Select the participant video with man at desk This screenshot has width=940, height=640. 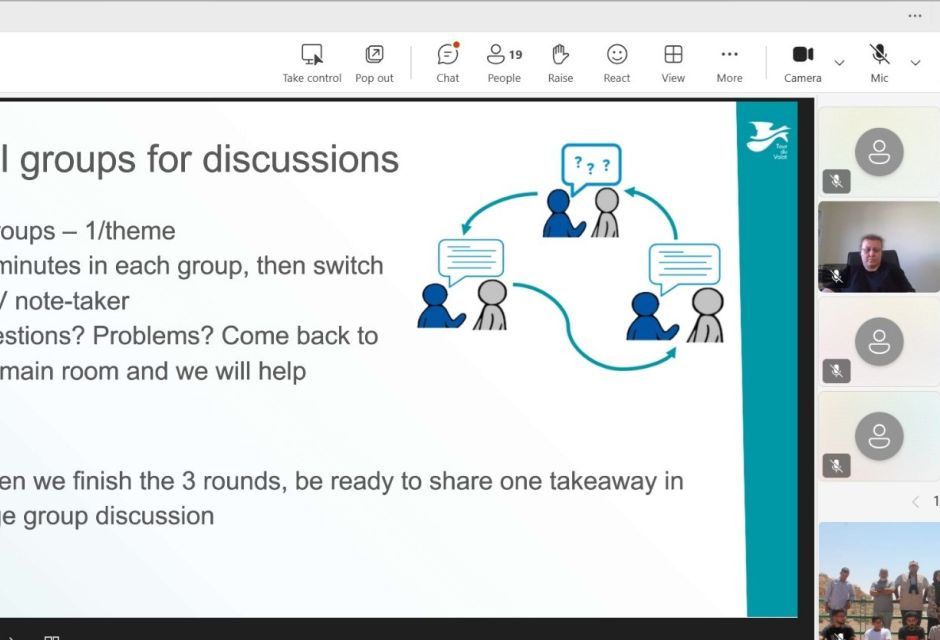click(x=878, y=247)
